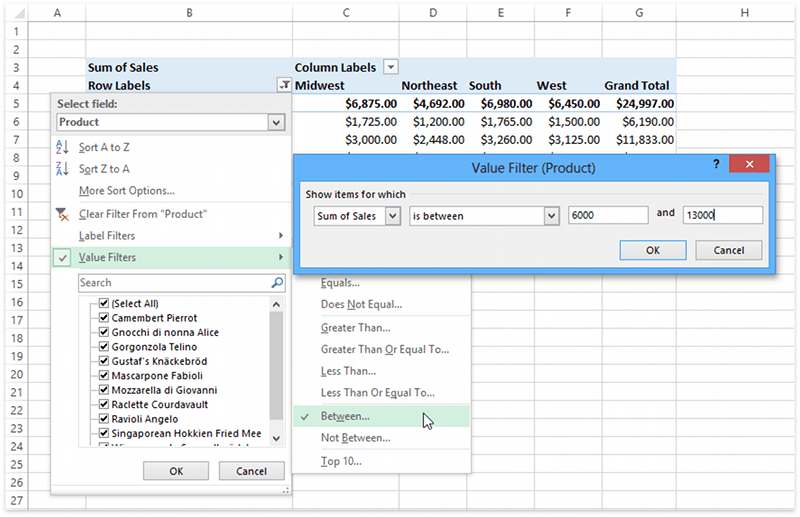Click the Clear Filter funnel icon

[x=62, y=214]
